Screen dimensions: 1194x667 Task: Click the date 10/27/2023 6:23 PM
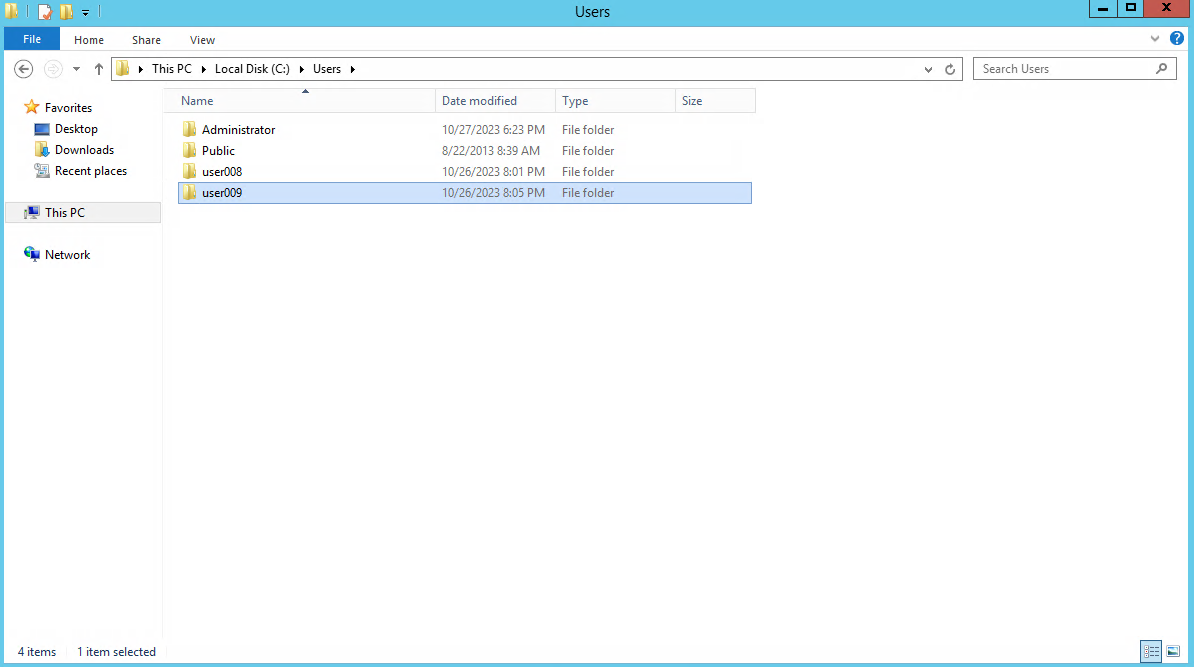coord(493,129)
